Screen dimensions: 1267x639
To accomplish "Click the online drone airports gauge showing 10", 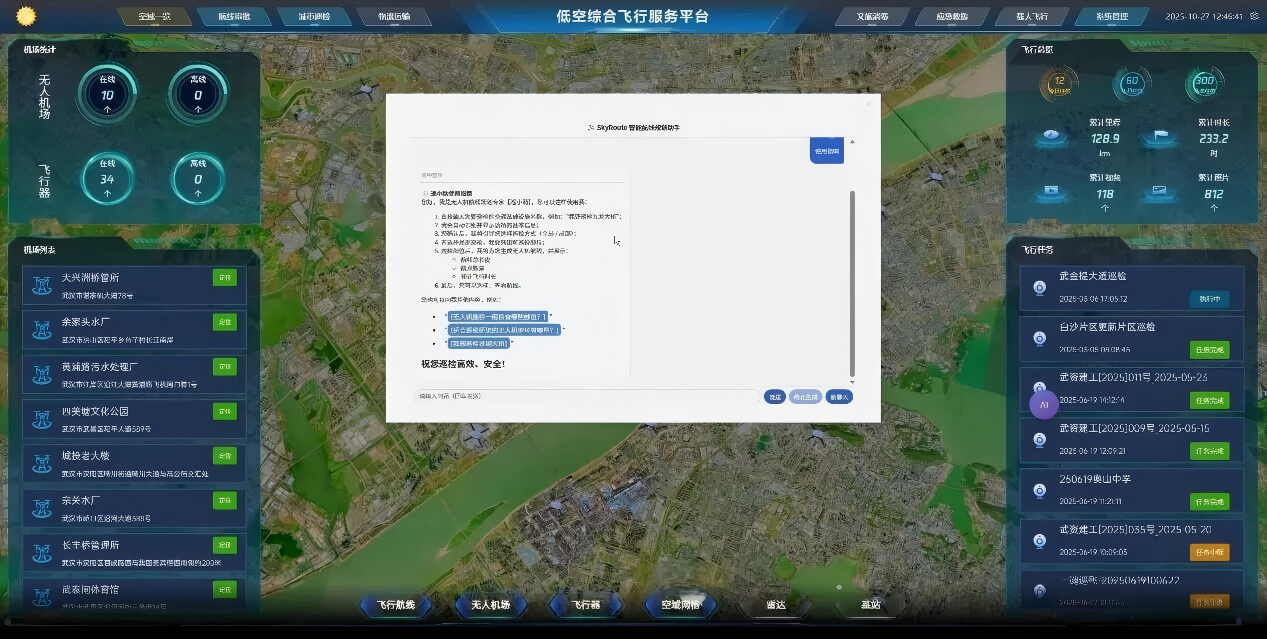I will click(107, 94).
